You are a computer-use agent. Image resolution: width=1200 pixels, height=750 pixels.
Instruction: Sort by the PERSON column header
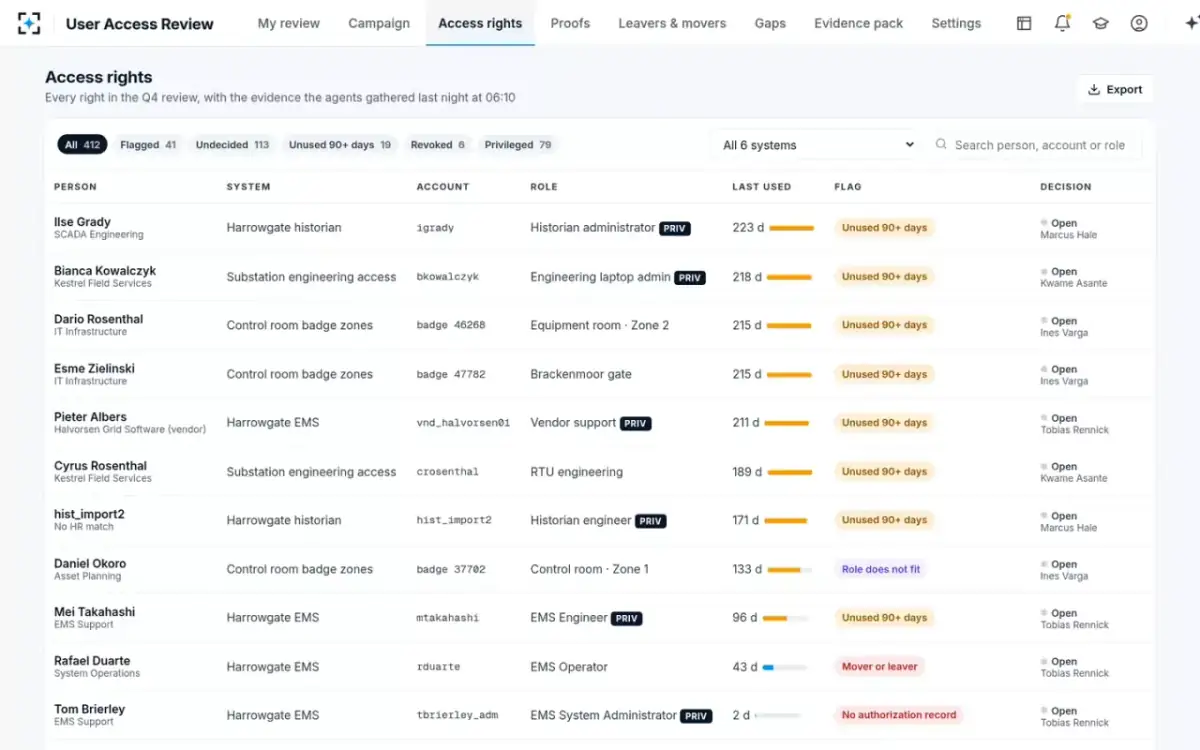tap(75, 187)
